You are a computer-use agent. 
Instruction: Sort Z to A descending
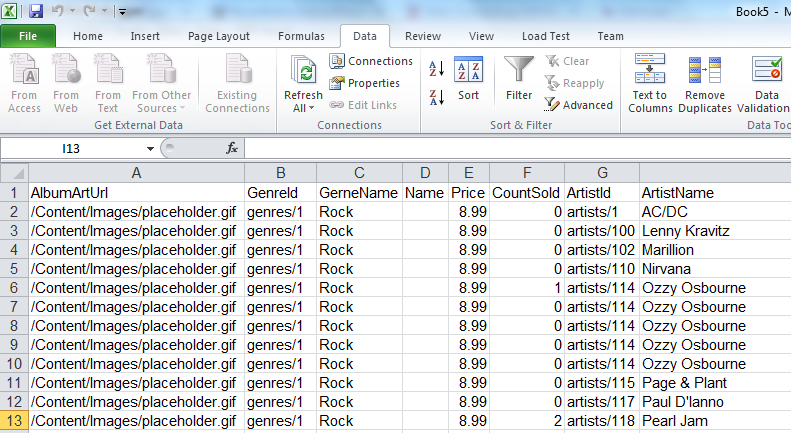coord(436,97)
